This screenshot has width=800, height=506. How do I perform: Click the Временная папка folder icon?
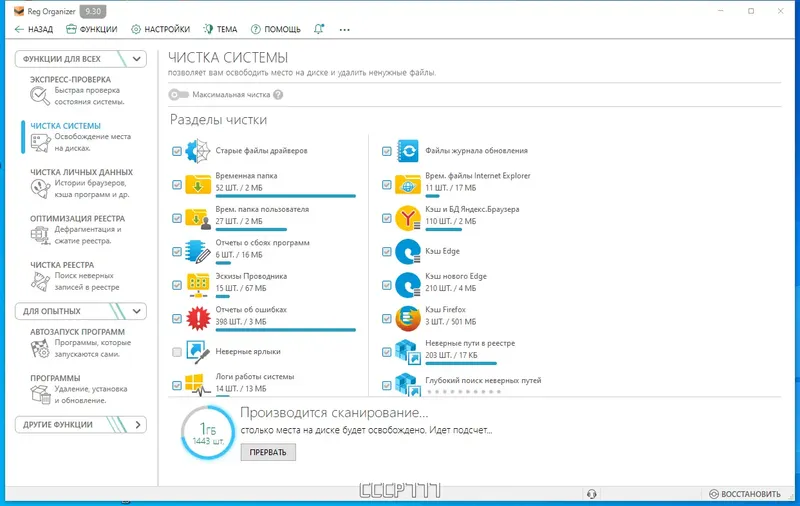(198, 184)
